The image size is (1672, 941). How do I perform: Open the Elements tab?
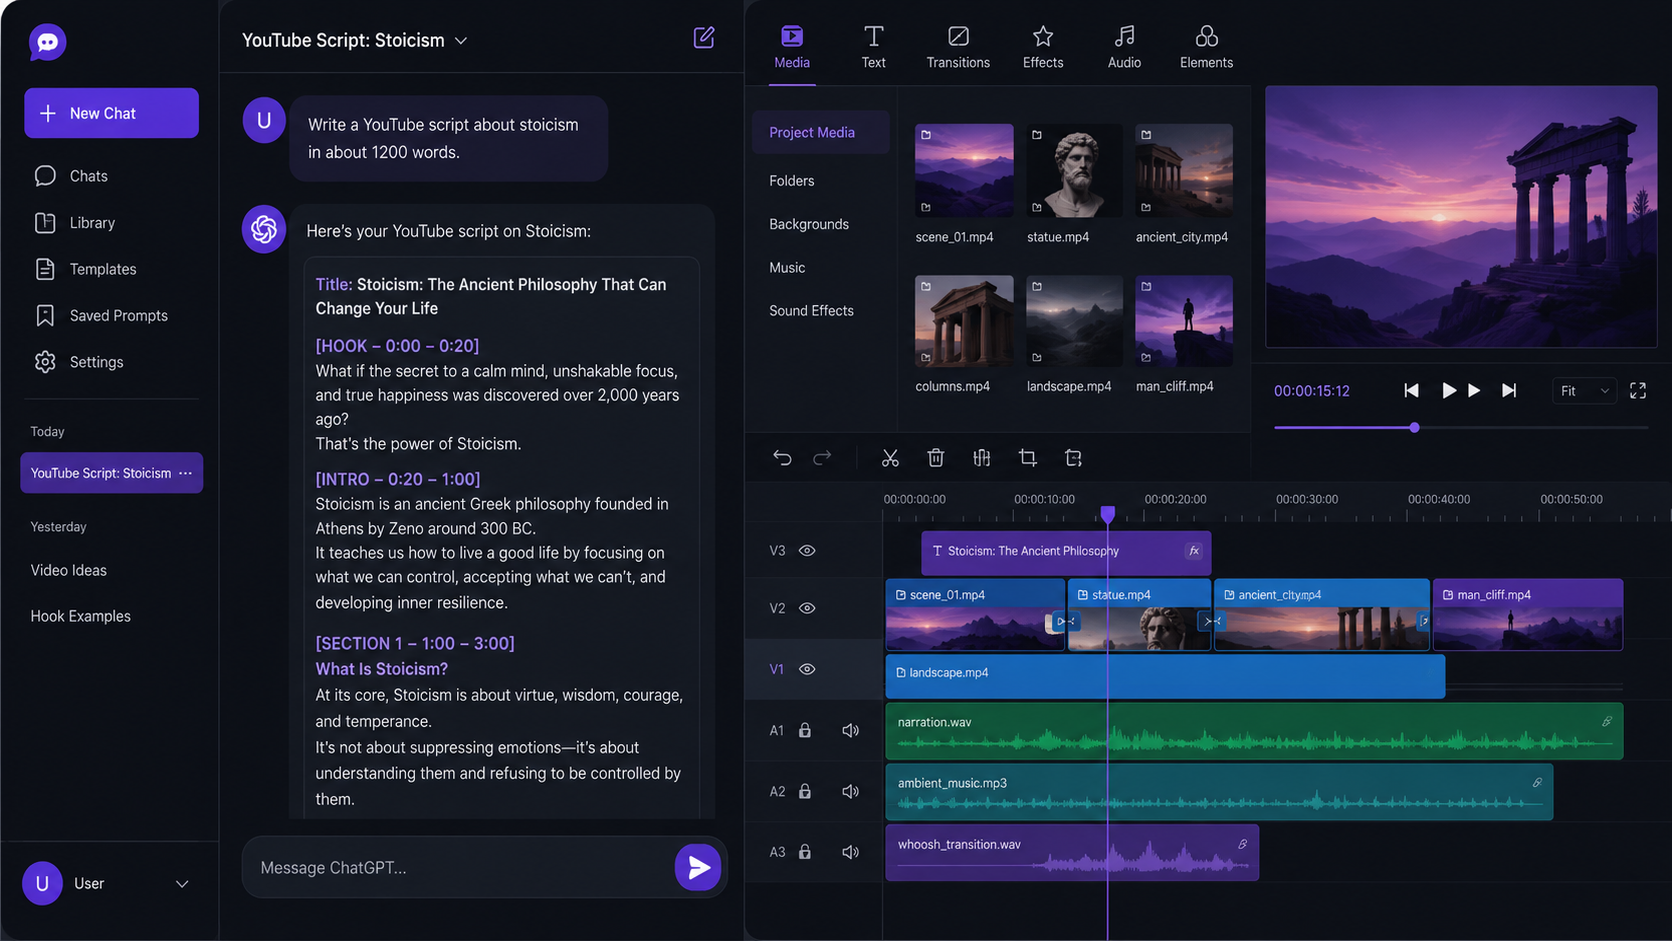pyautogui.click(x=1206, y=47)
